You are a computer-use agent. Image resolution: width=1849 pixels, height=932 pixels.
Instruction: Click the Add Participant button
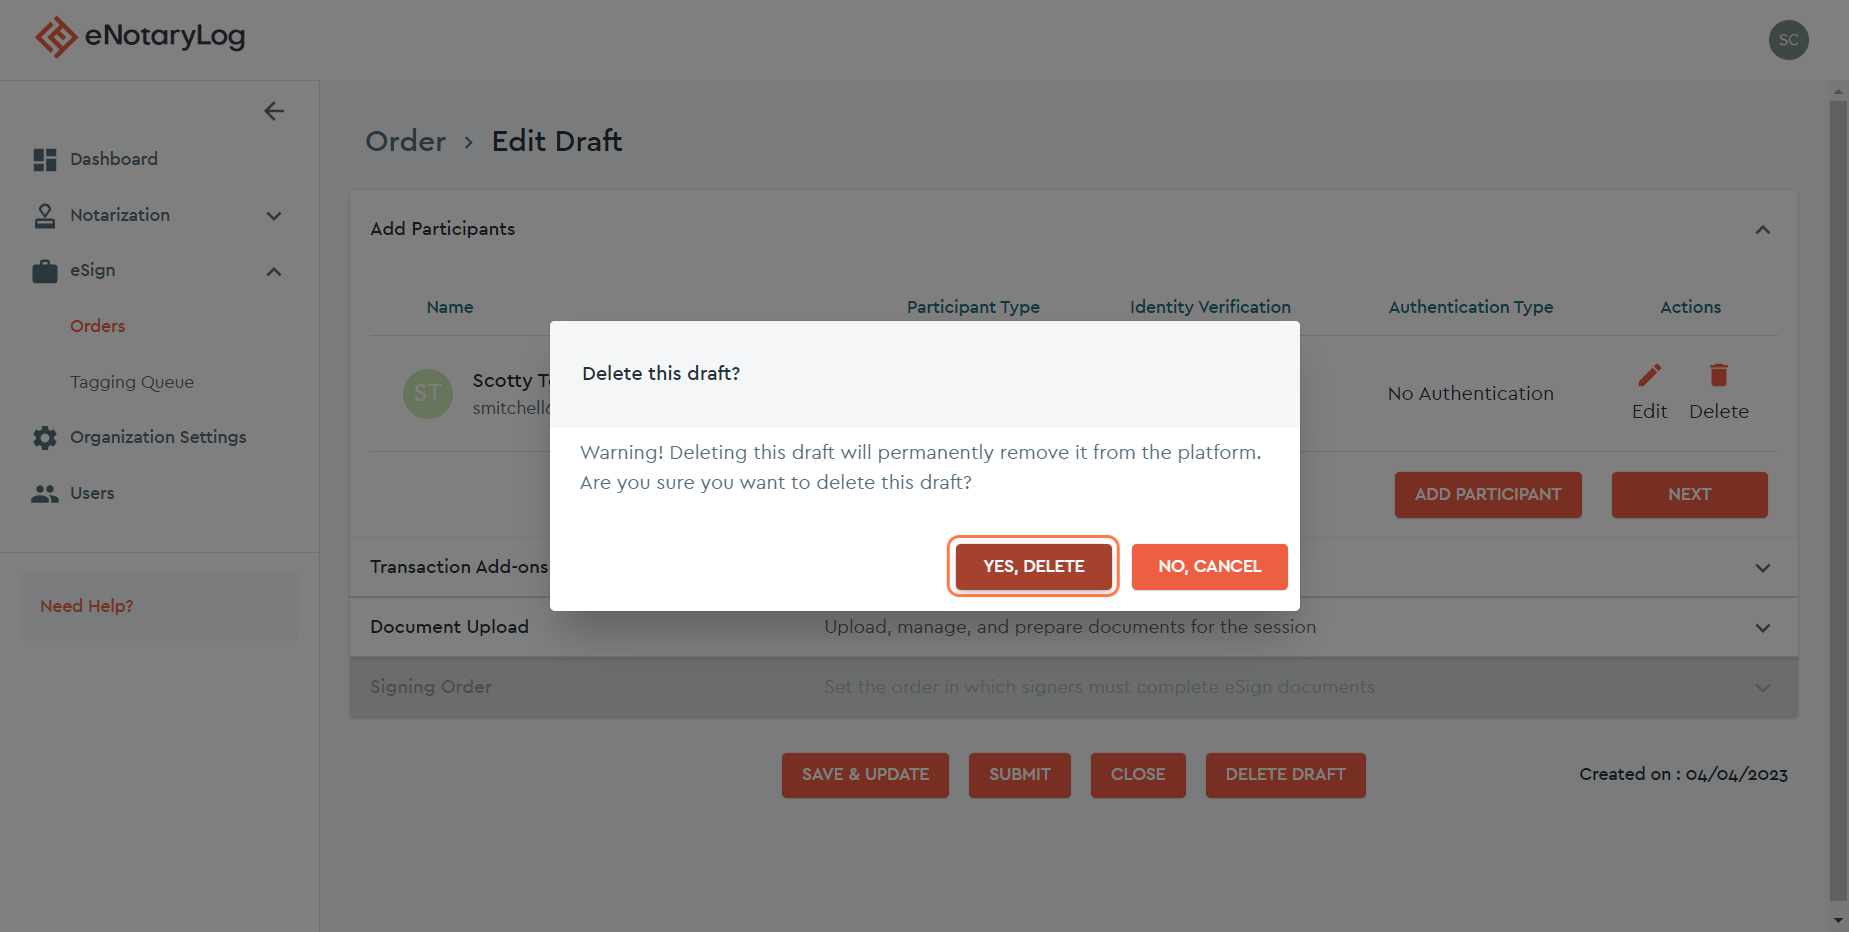pyautogui.click(x=1488, y=495)
